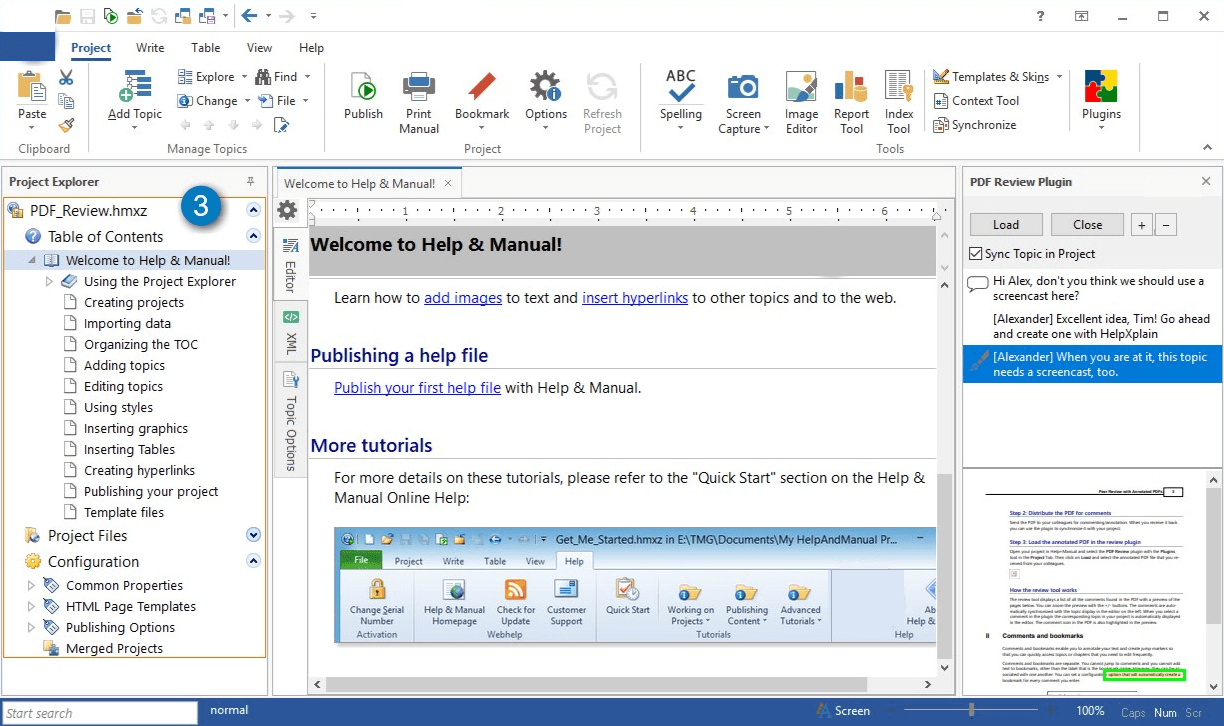This screenshot has width=1224, height=726.
Task: Open the Plugins puzzle icon
Action: [x=1101, y=86]
